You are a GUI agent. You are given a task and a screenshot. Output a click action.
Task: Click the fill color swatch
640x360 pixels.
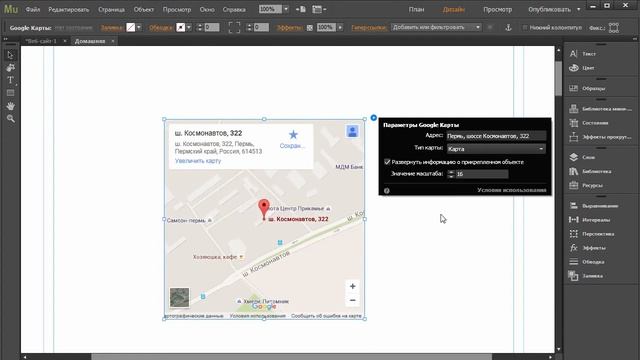point(131,27)
